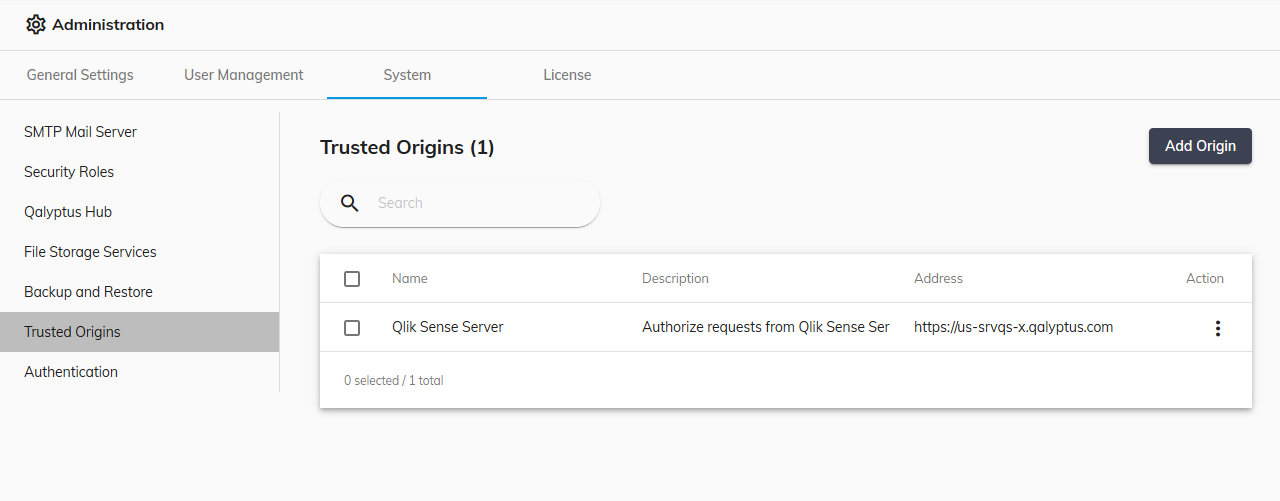Image resolution: width=1280 pixels, height=501 pixels.
Task: Open SMTP Mail Server settings
Action: click(x=139, y=132)
